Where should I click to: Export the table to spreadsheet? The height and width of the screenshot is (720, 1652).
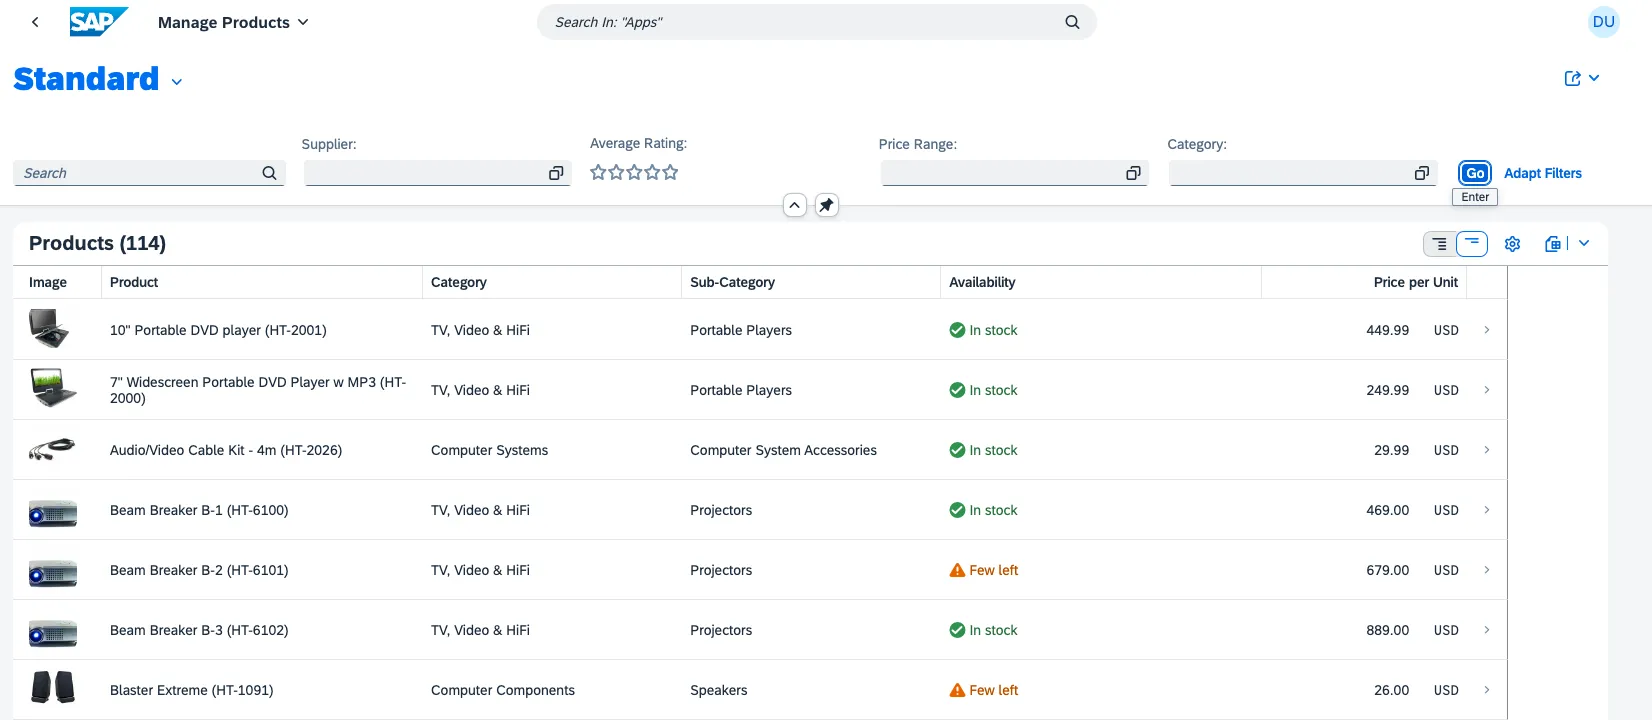click(x=1552, y=244)
